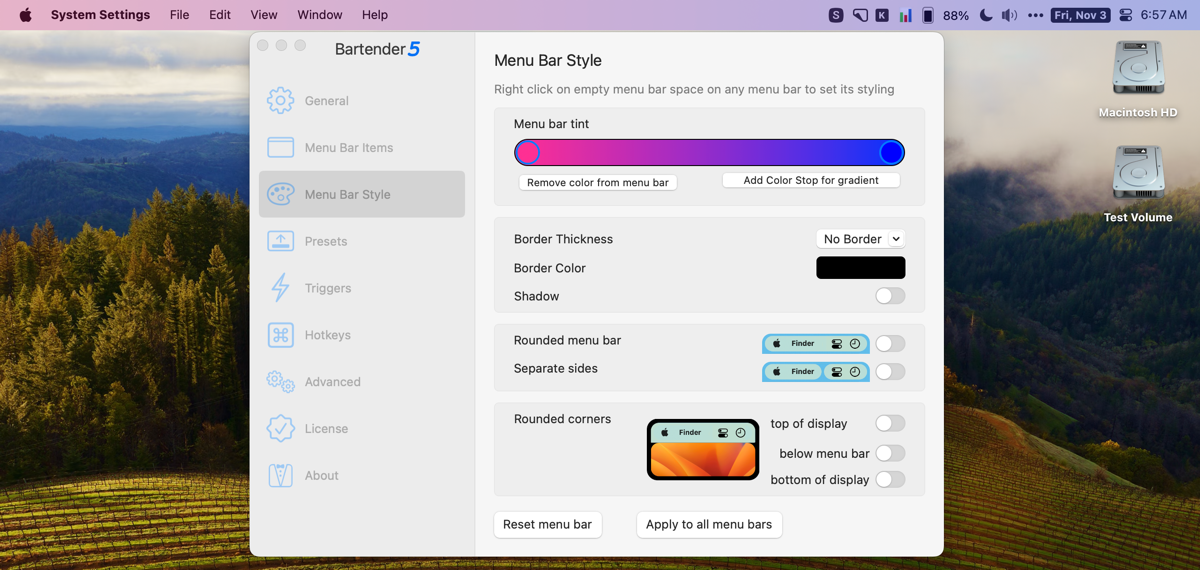Select the Hotkeys command-key icon

pos(280,335)
